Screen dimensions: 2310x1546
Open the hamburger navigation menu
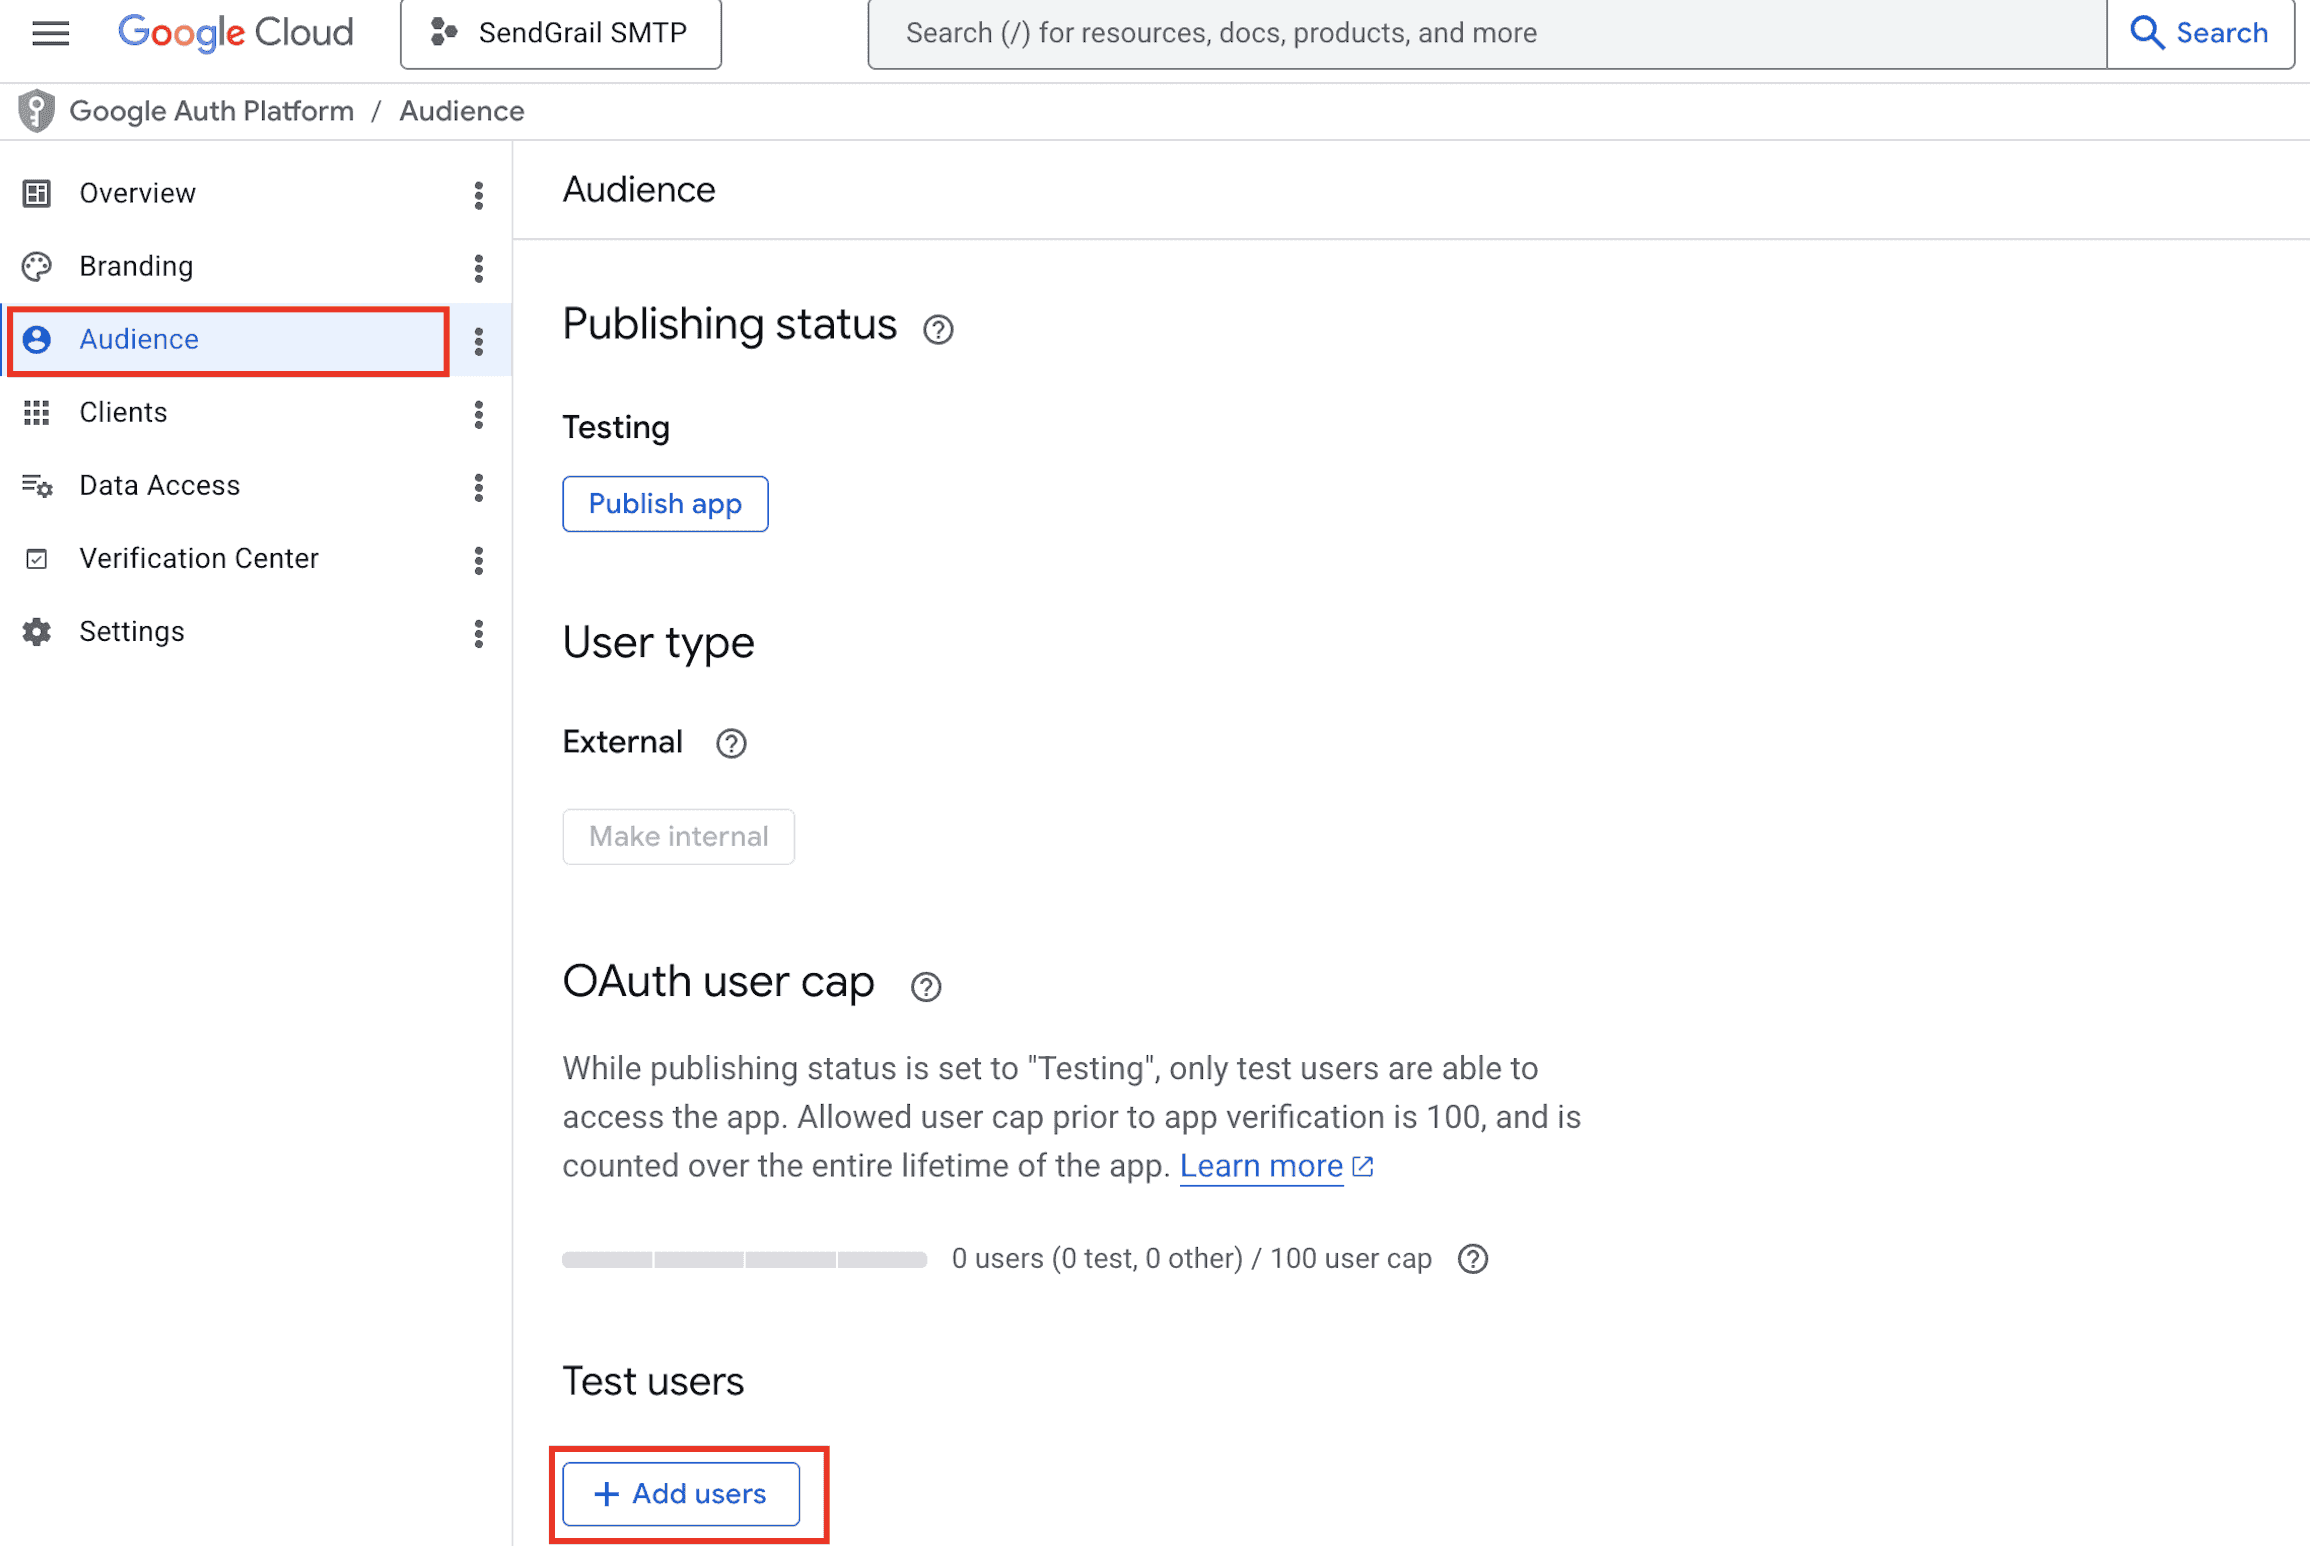point(50,33)
